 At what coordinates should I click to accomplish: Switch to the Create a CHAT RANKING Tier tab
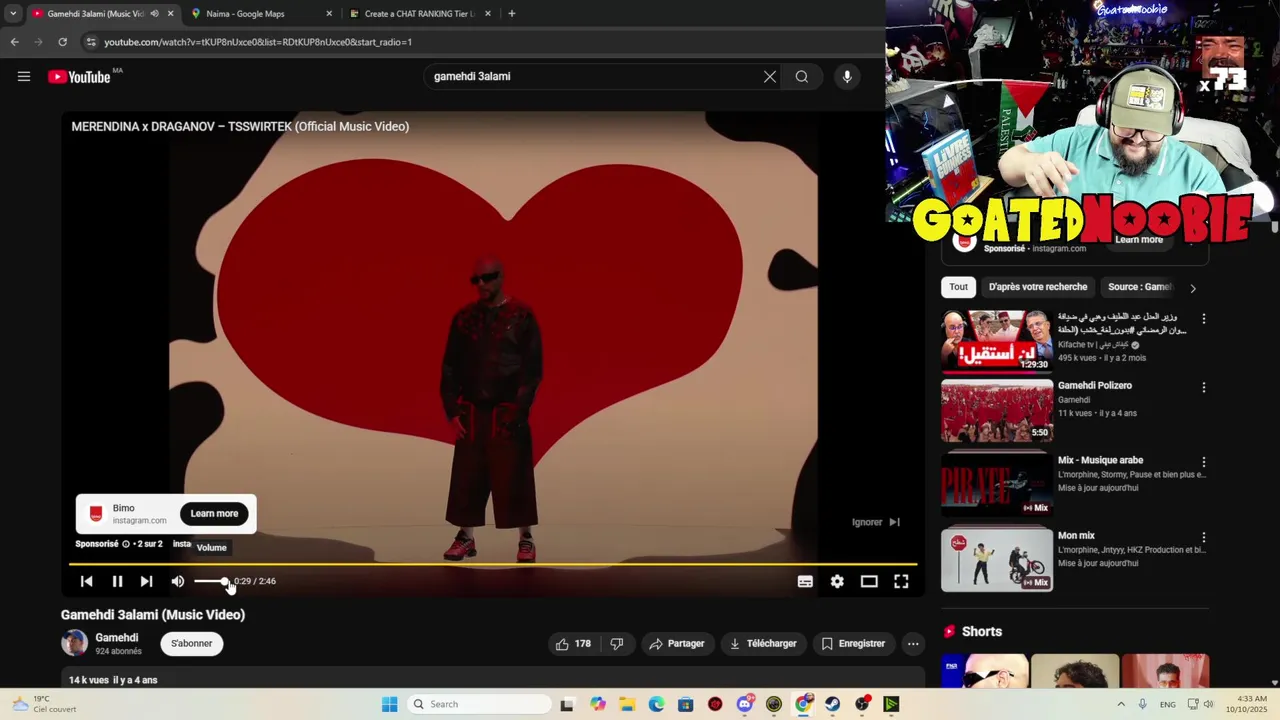(x=419, y=14)
